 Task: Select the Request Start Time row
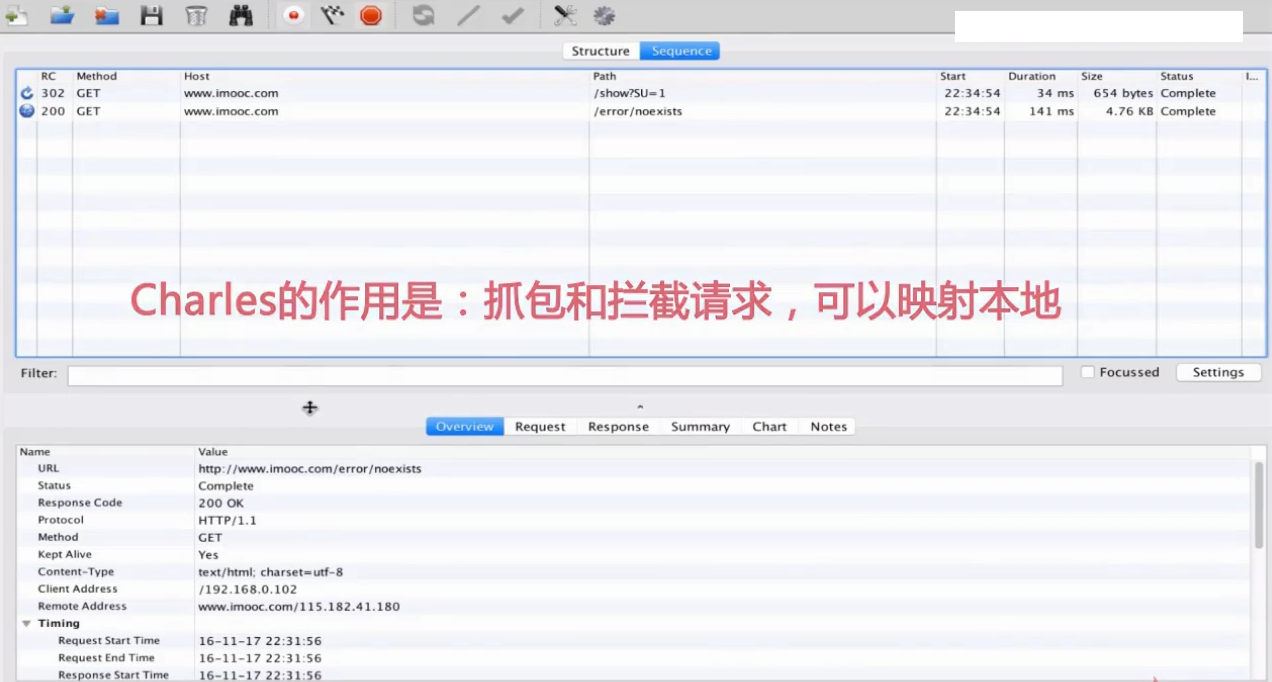[x=634, y=640]
